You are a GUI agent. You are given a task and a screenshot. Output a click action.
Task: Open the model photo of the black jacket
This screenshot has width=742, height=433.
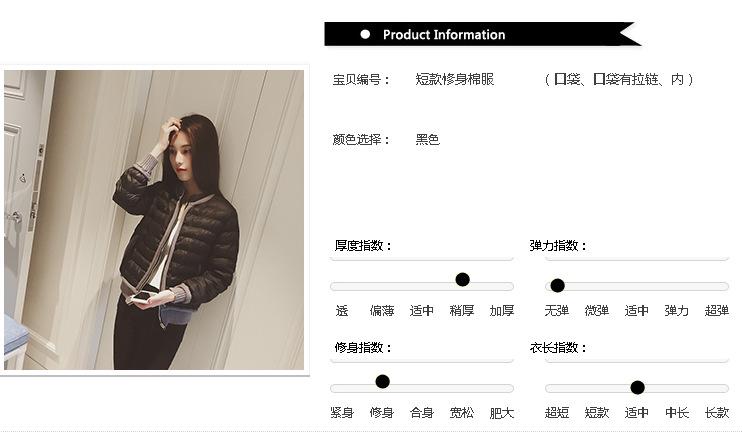point(154,220)
